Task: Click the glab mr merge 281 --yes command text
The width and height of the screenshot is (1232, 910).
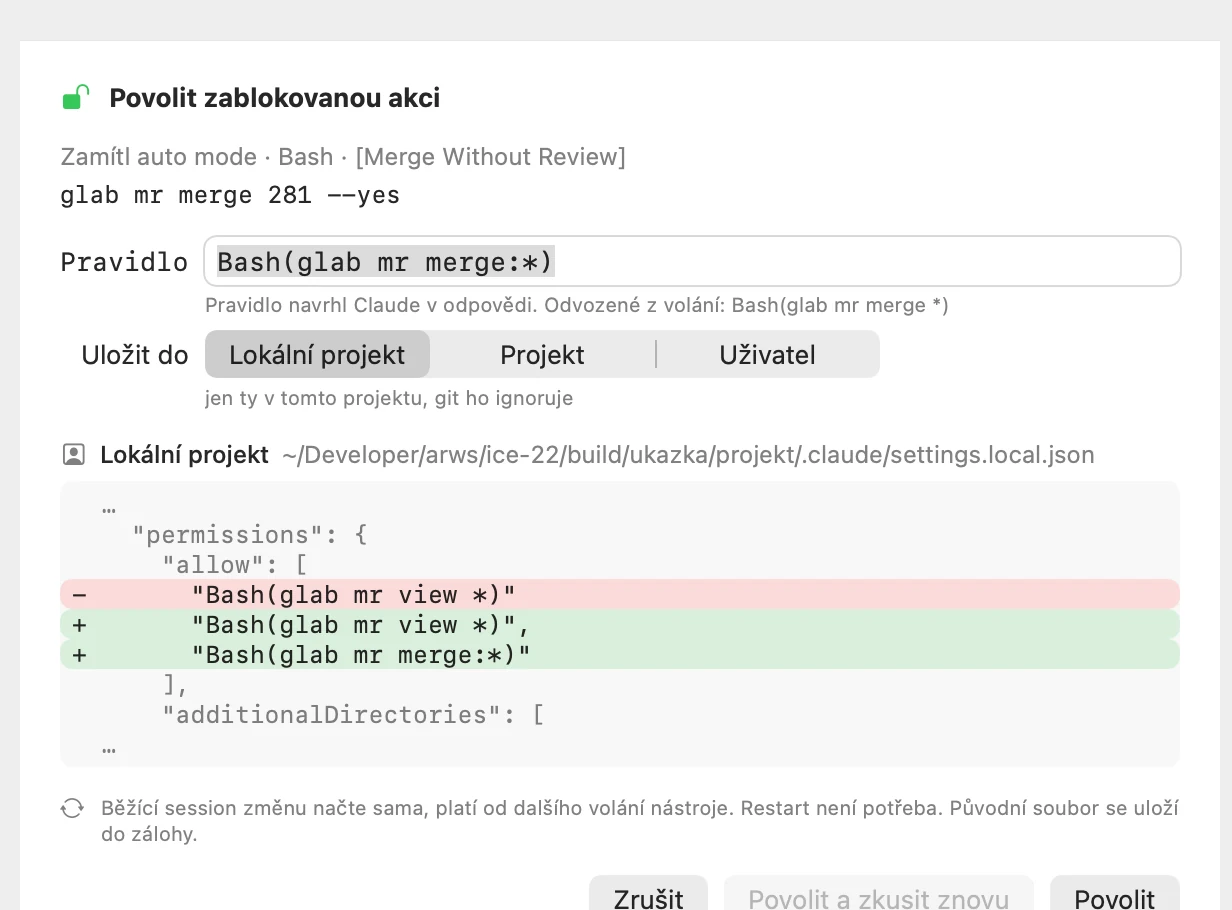Action: coord(230,195)
